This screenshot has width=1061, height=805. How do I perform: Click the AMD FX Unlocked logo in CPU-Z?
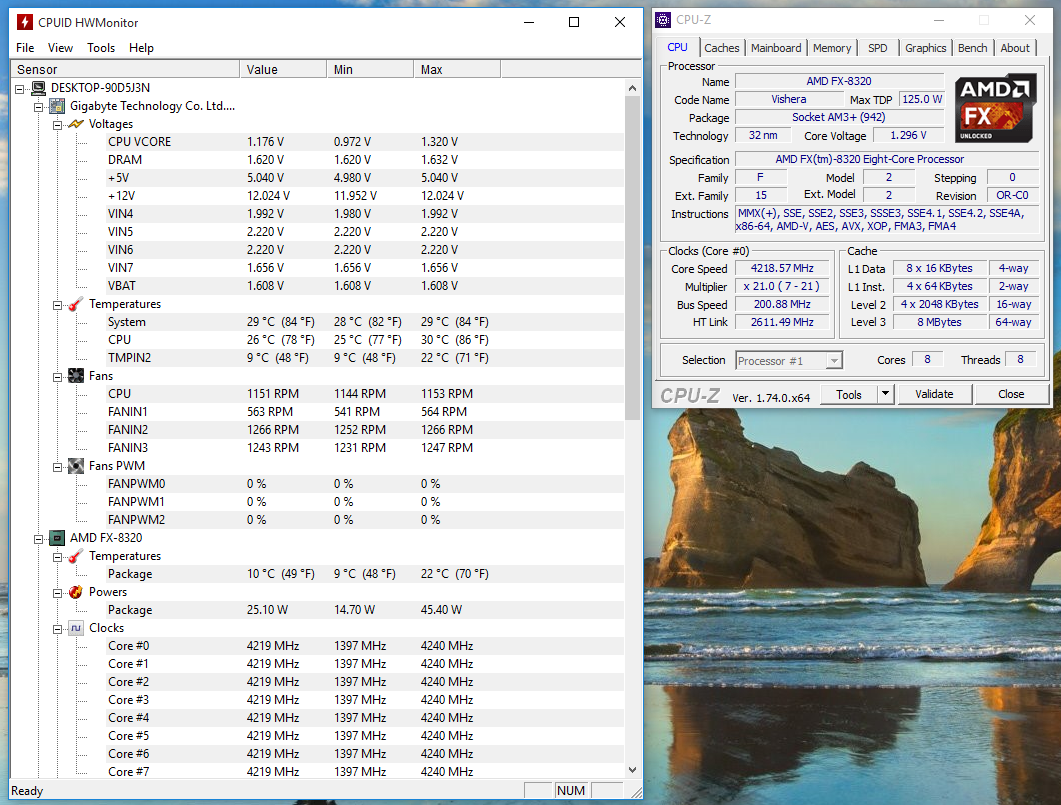pyautogui.click(x=995, y=108)
